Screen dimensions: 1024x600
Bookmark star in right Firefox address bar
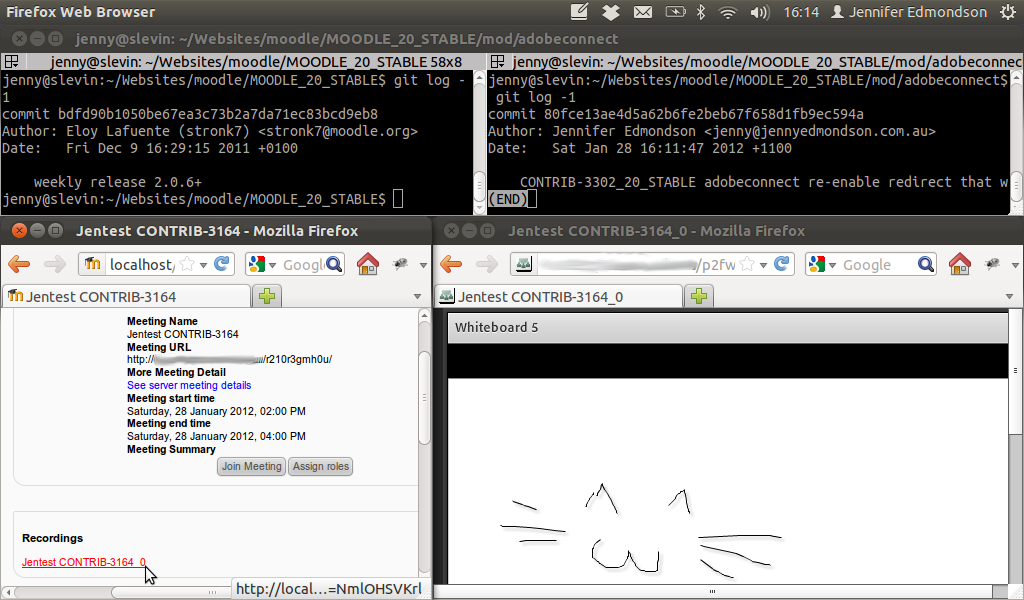tap(747, 264)
